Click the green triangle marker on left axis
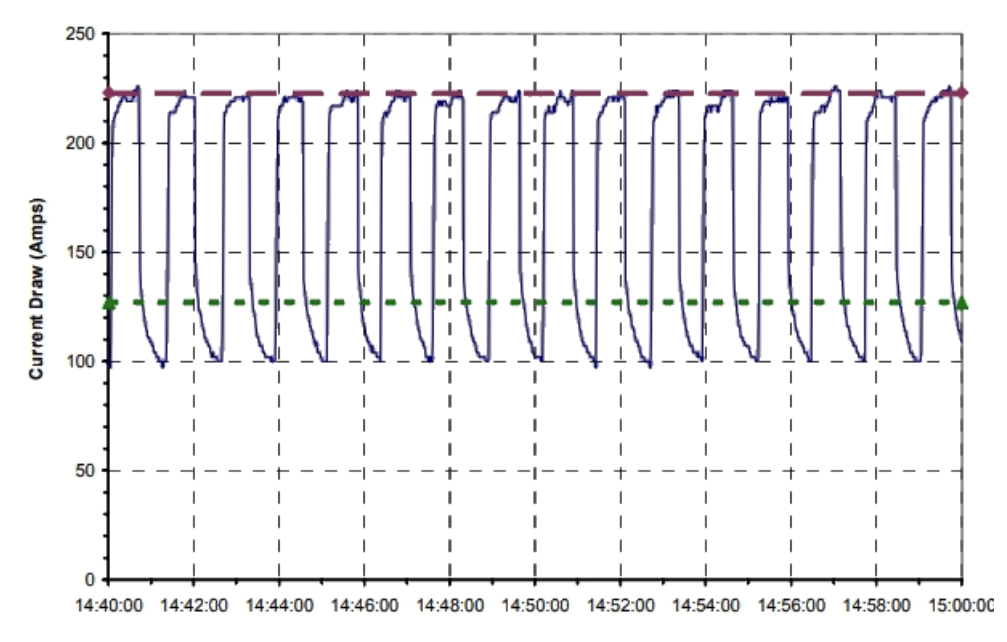1007x642 pixels. coord(109,302)
